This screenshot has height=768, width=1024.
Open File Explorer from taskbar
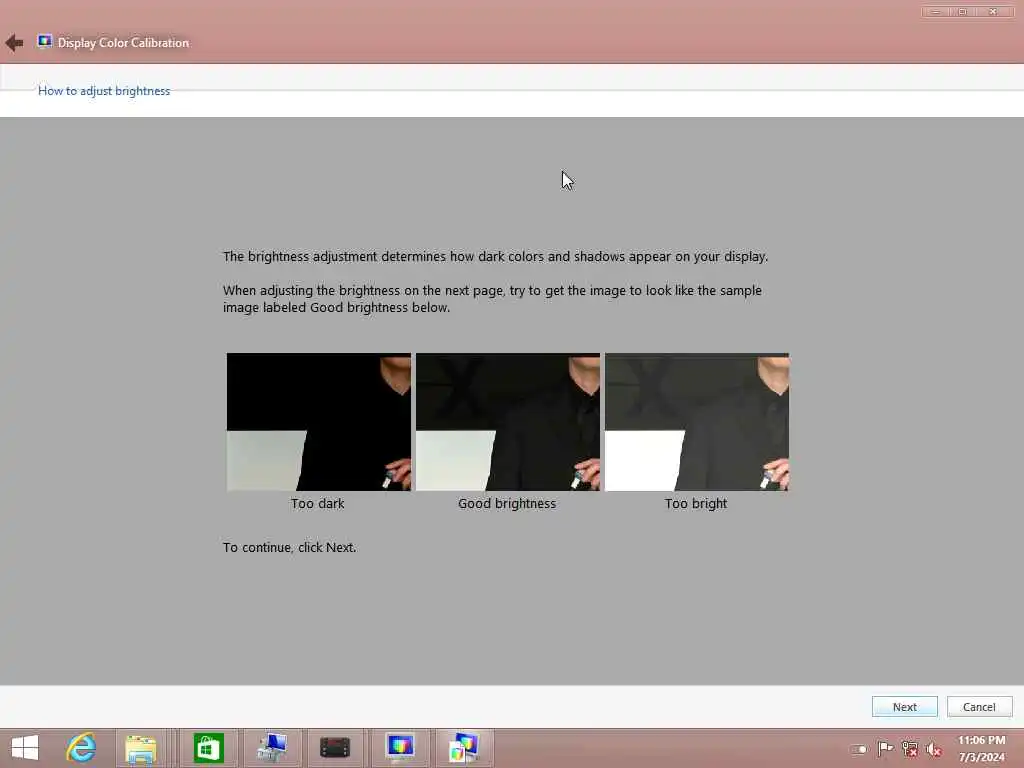point(140,748)
